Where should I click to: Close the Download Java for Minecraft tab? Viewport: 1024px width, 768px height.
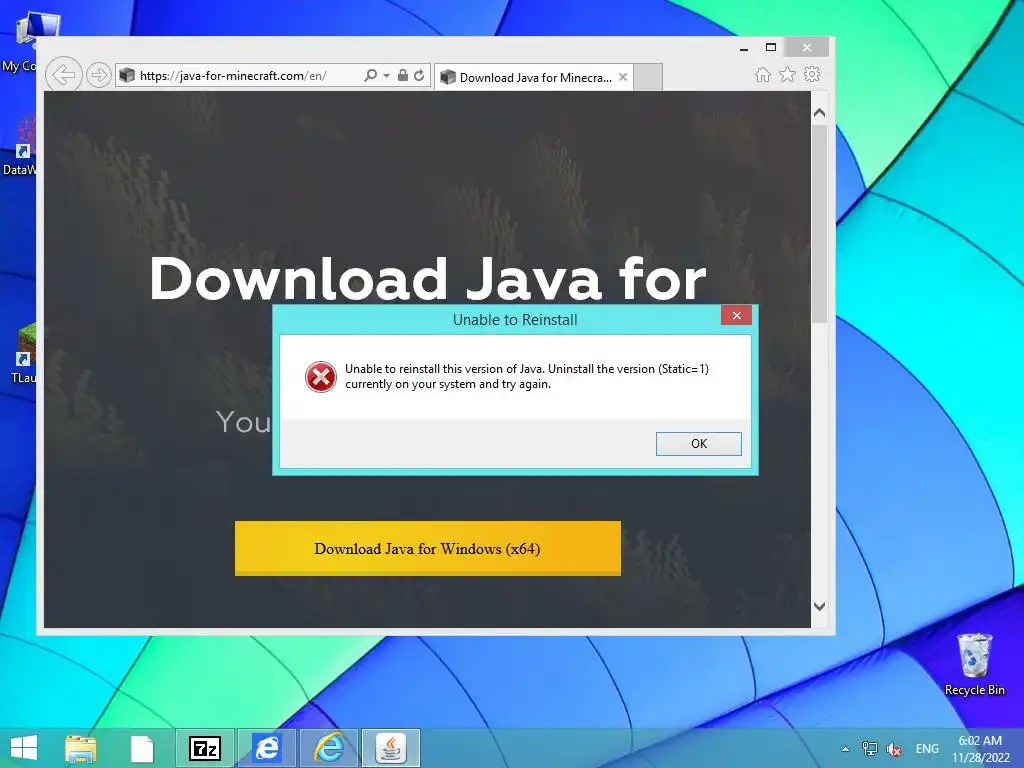(623, 77)
